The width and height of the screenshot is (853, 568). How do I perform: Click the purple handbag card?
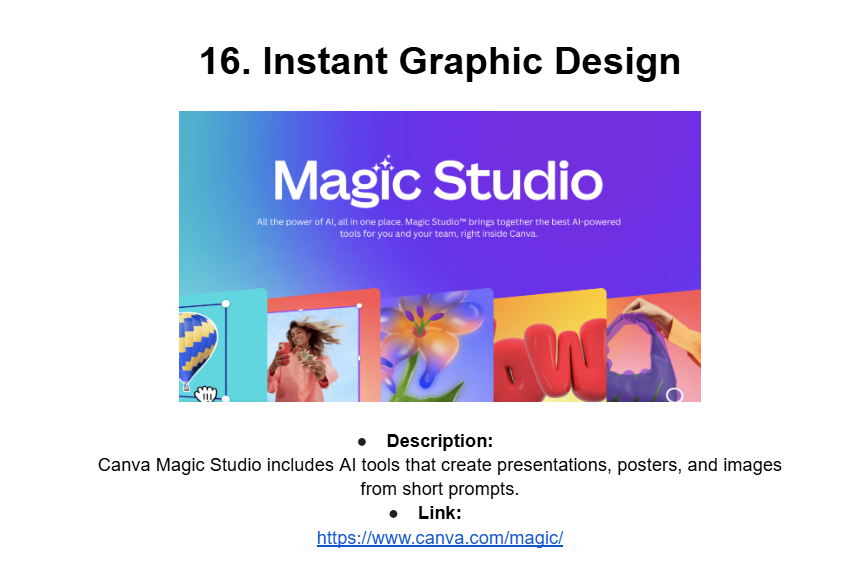pyautogui.click(x=653, y=346)
